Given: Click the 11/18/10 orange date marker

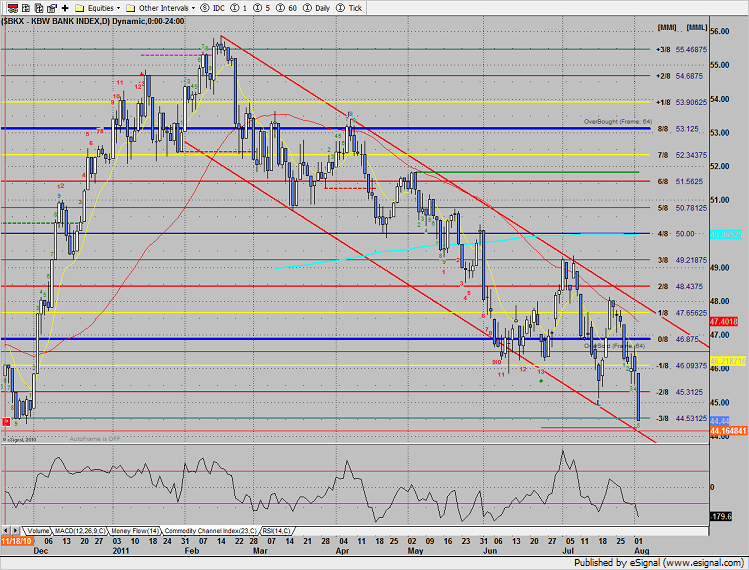Looking at the screenshot, I should pyautogui.click(x=17, y=541).
